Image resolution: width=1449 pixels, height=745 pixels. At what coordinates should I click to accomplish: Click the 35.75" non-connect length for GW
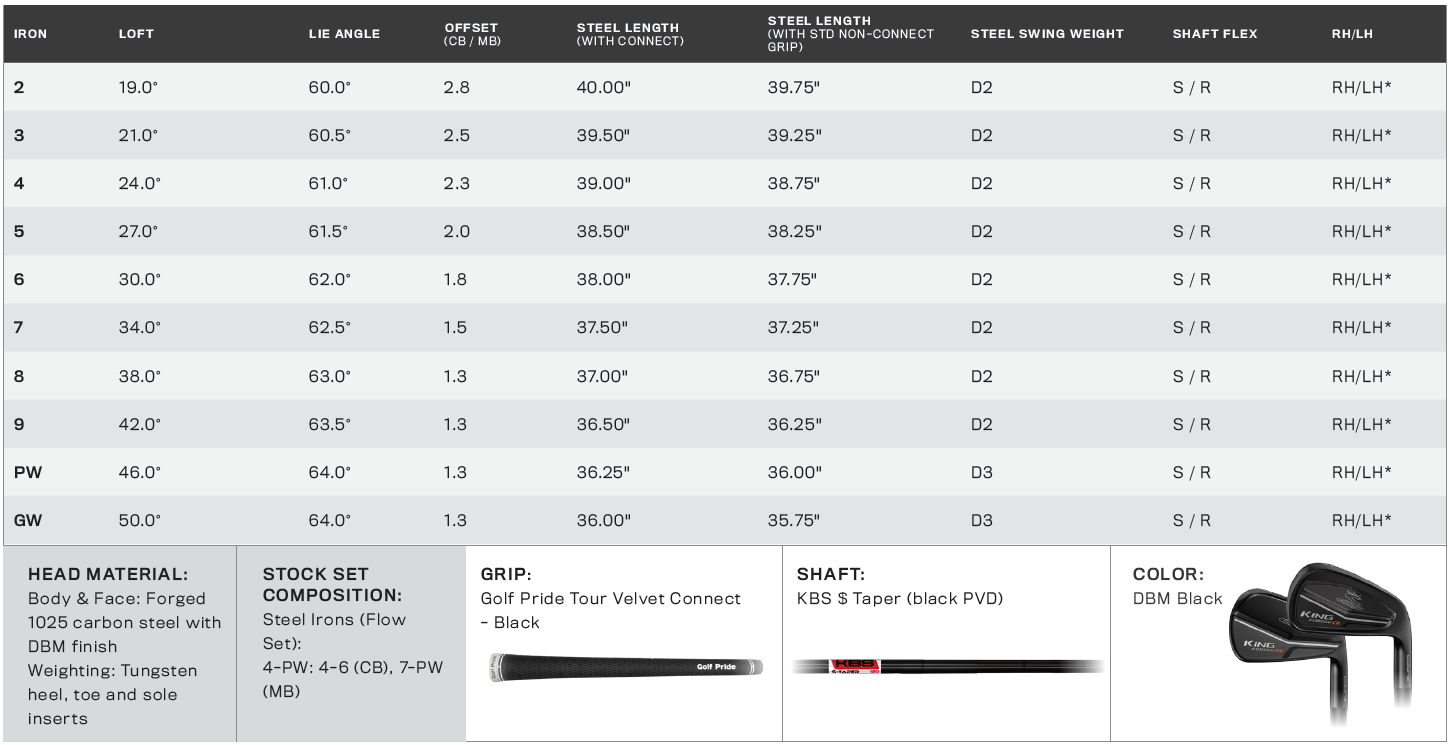pyautogui.click(x=794, y=520)
